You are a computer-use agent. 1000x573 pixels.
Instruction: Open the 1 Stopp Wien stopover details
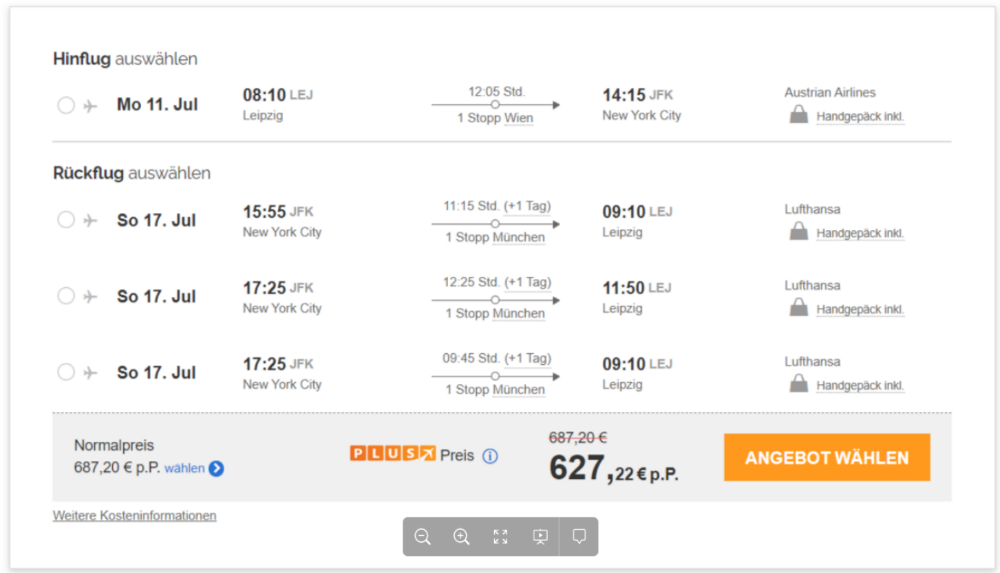(x=495, y=118)
